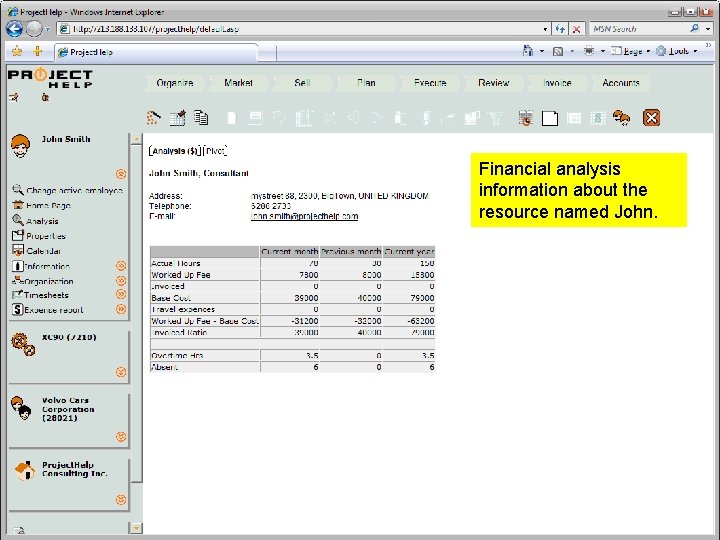720x540 pixels.
Task: Open the Organize menu
Action: (x=174, y=83)
